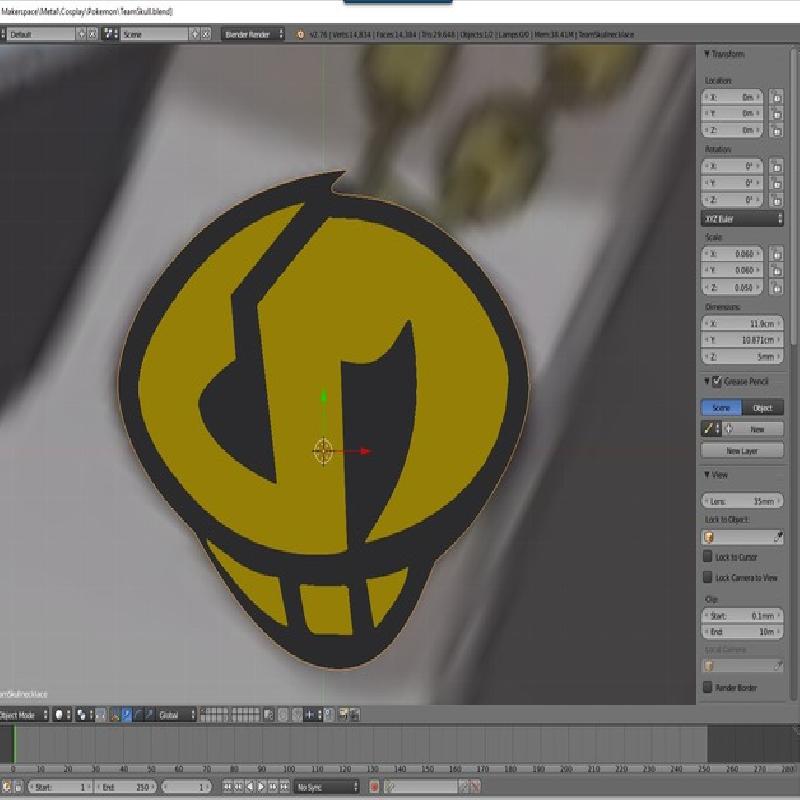The height and width of the screenshot is (800, 800).
Task: Collapse the Grease Pencil panel triangle
Action: [707, 381]
